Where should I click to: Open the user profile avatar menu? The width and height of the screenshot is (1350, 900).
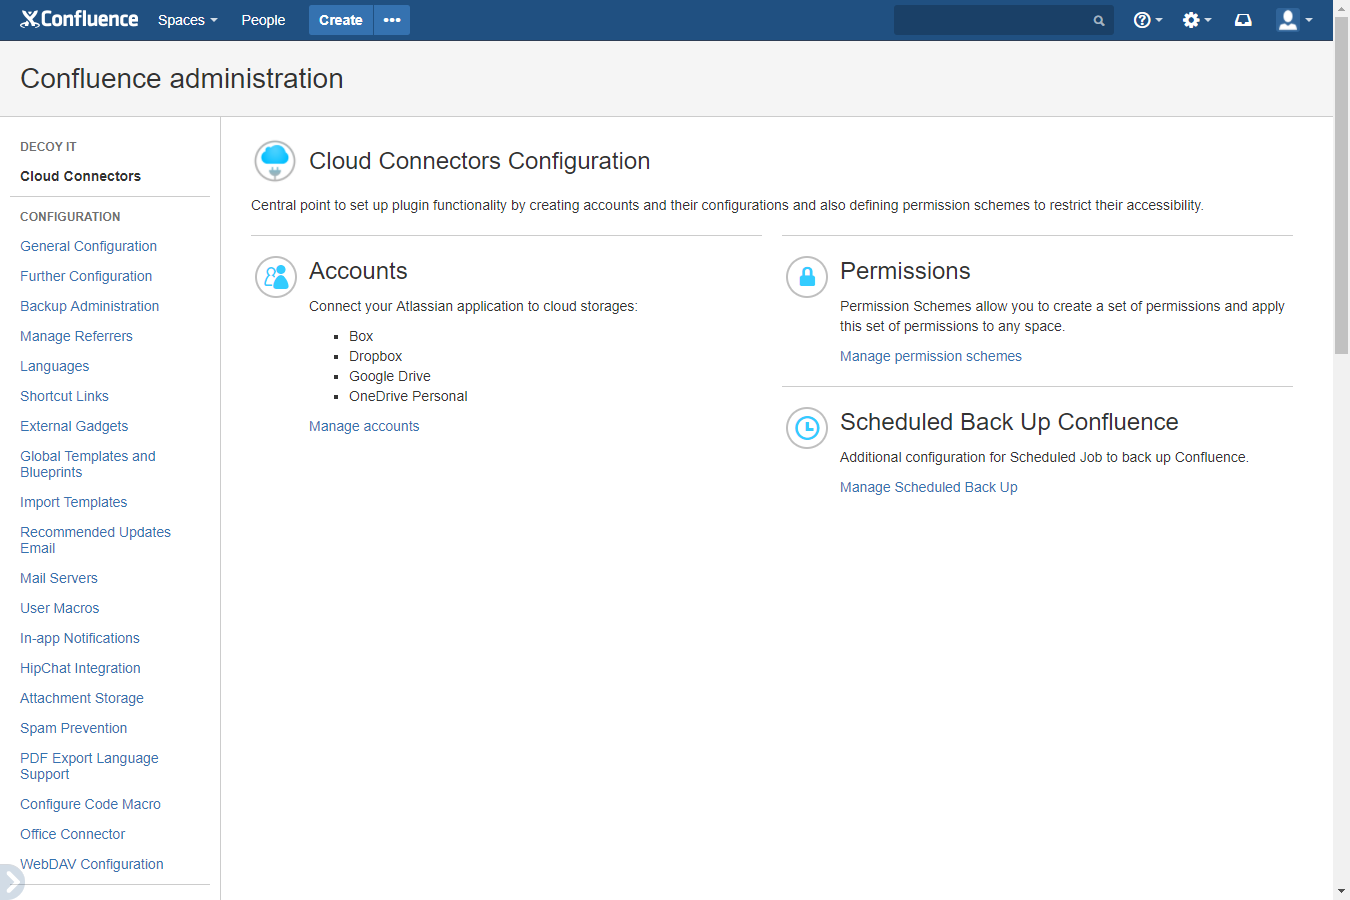click(x=1294, y=20)
